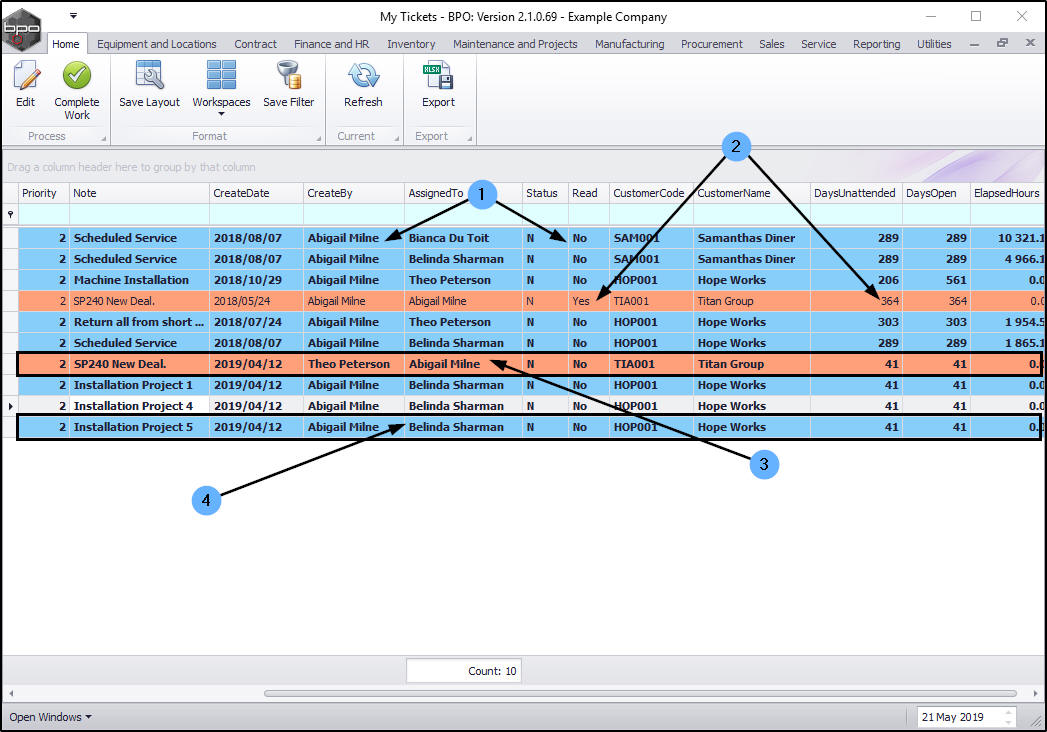
Task: Sort by the Read column header
Action: [x=588, y=193]
